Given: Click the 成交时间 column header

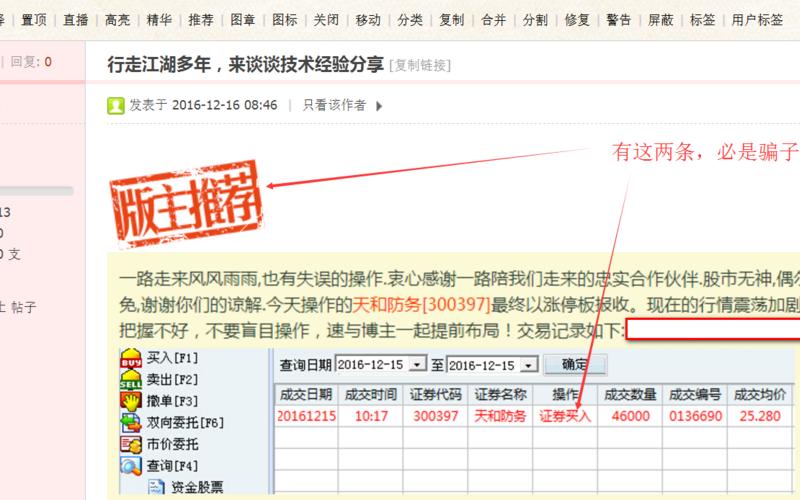Looking at the screenshot, I should pyautogui.click(x=371, y=394).
